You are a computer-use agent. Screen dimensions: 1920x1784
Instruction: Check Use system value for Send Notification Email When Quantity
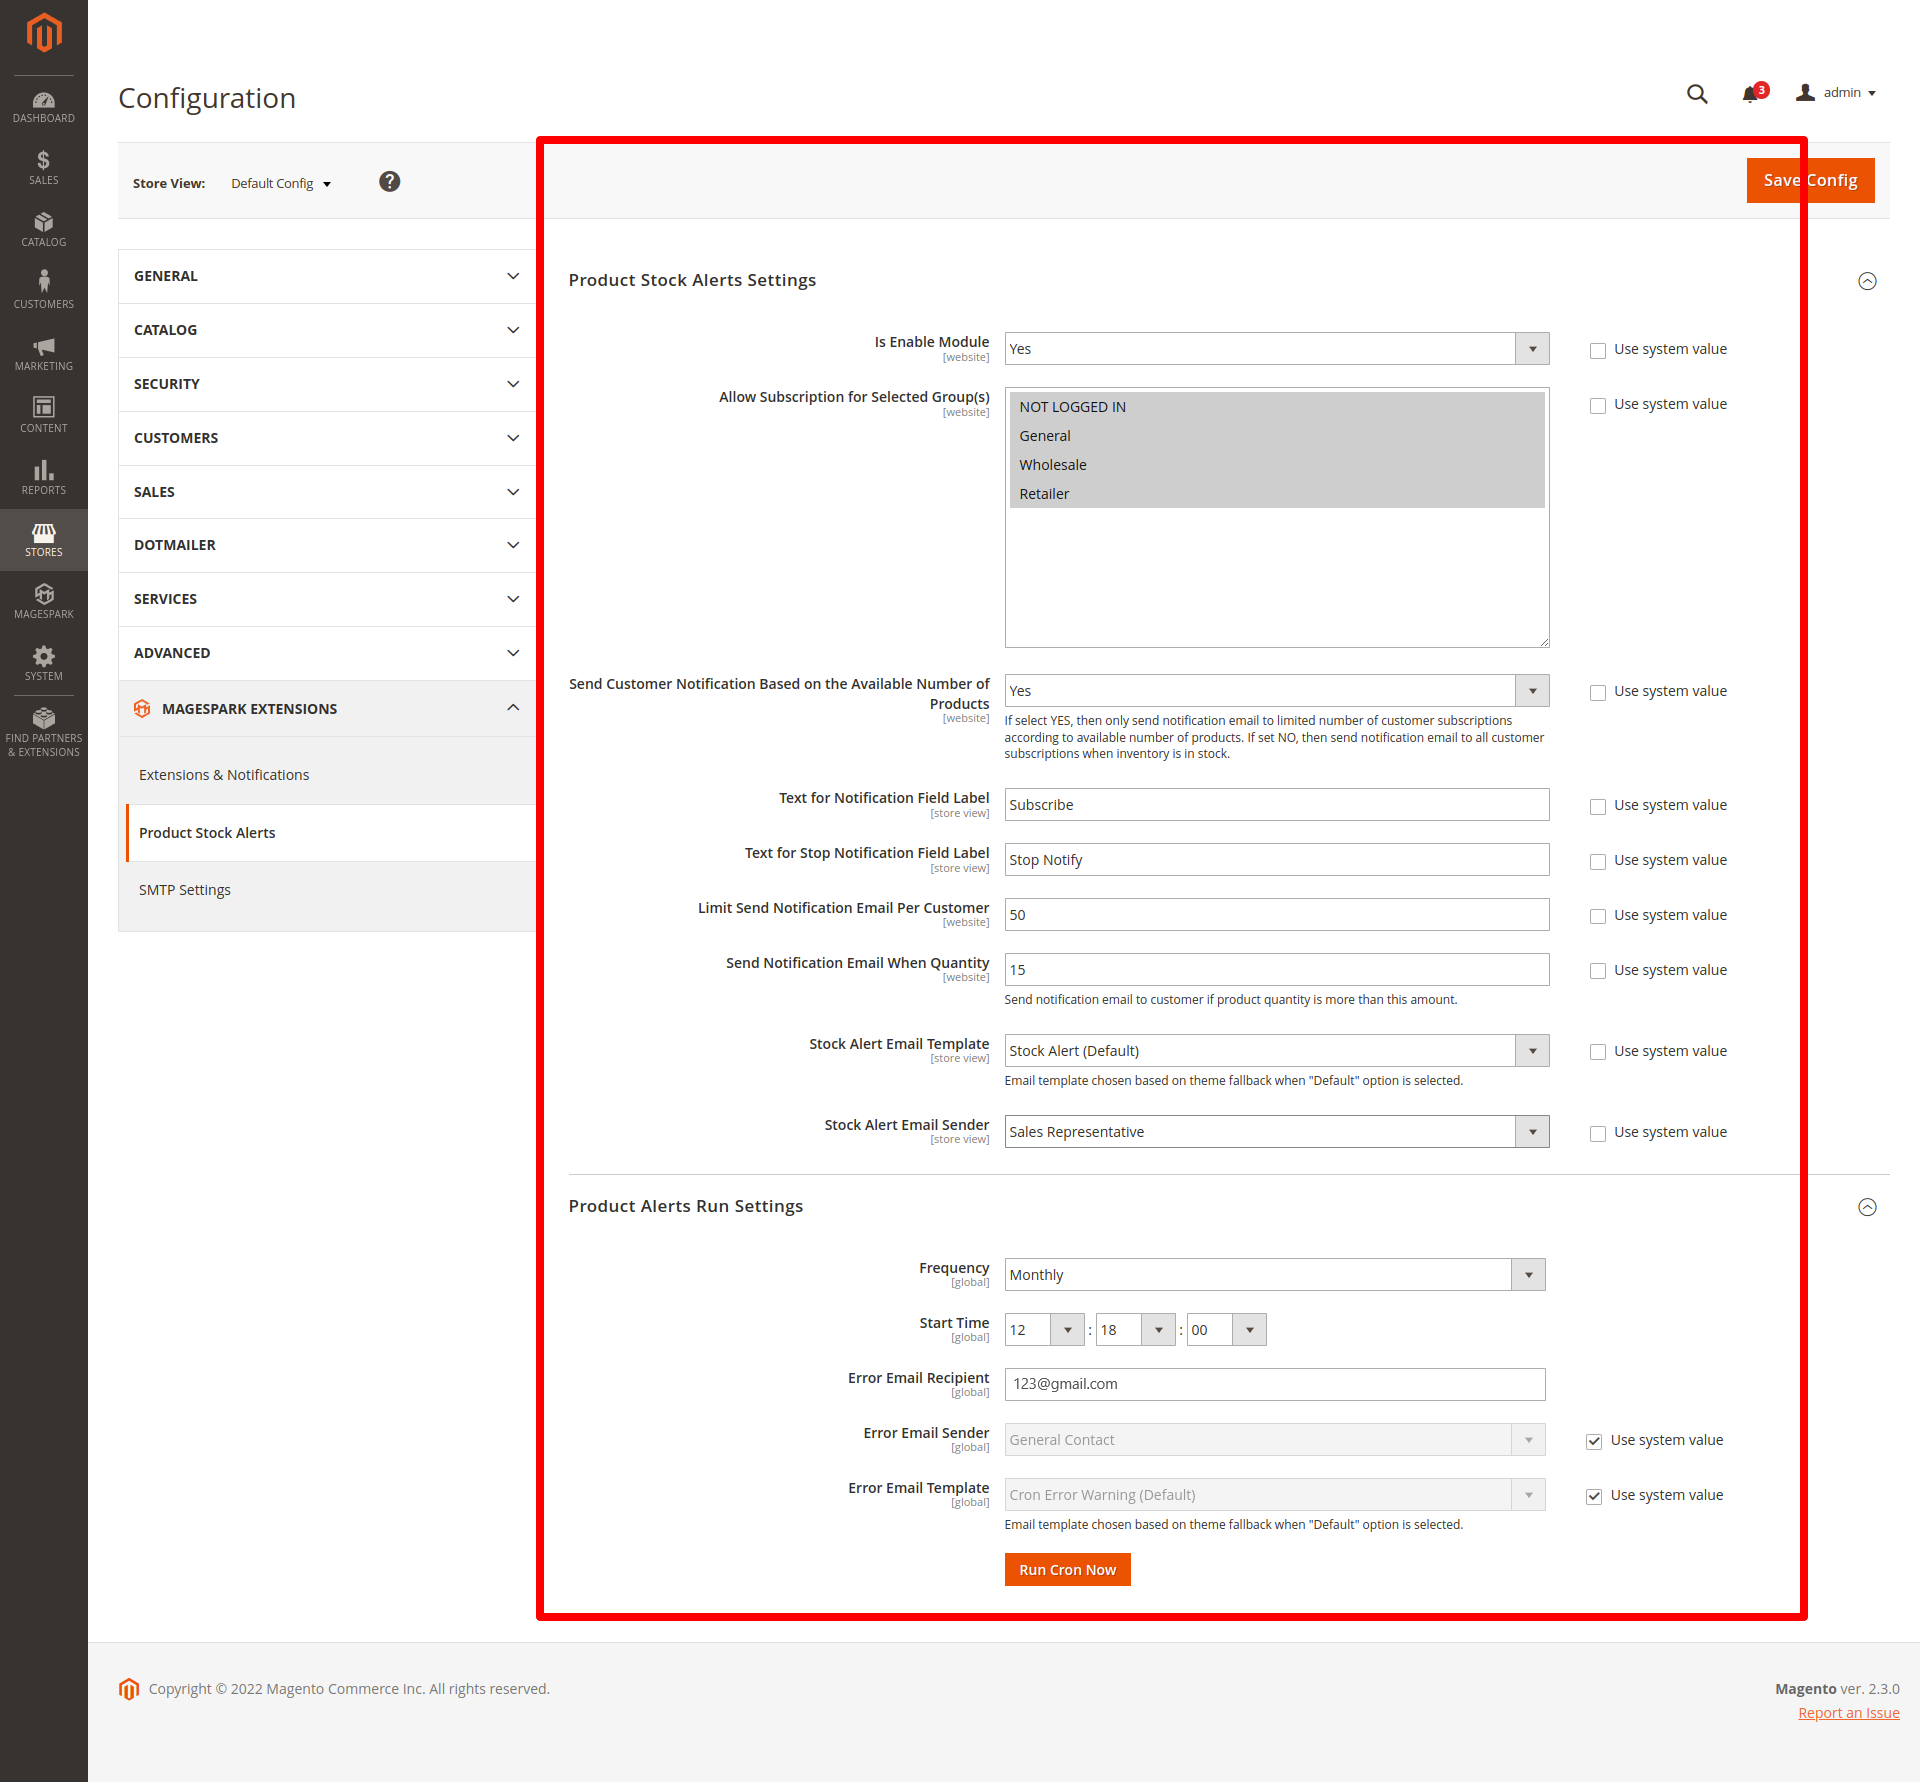[1598, 972]
